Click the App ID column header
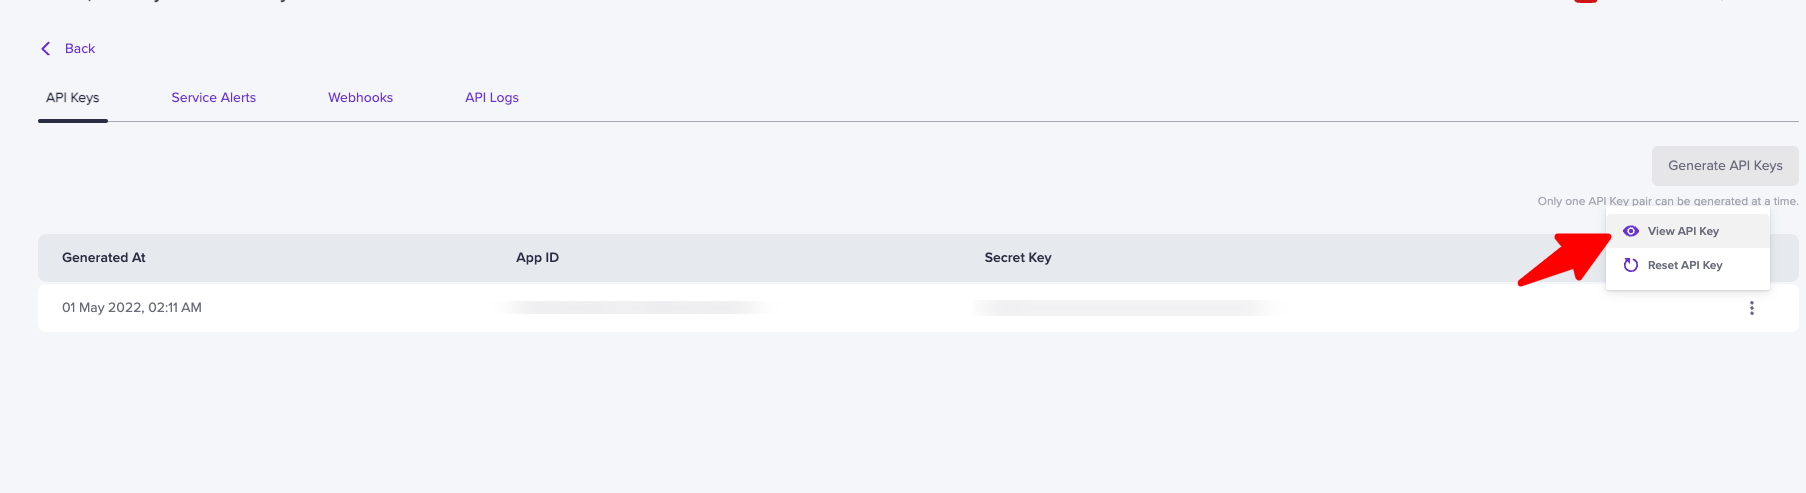The width and height of the screenshot is (1806, 493). pyautogui.click(x=537, y=258)
